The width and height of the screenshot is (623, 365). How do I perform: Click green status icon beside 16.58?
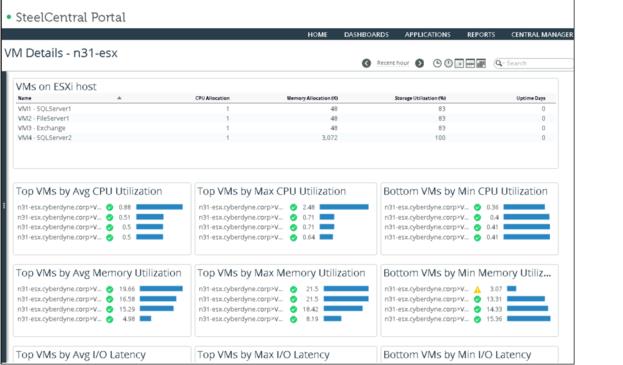(110, 299)
